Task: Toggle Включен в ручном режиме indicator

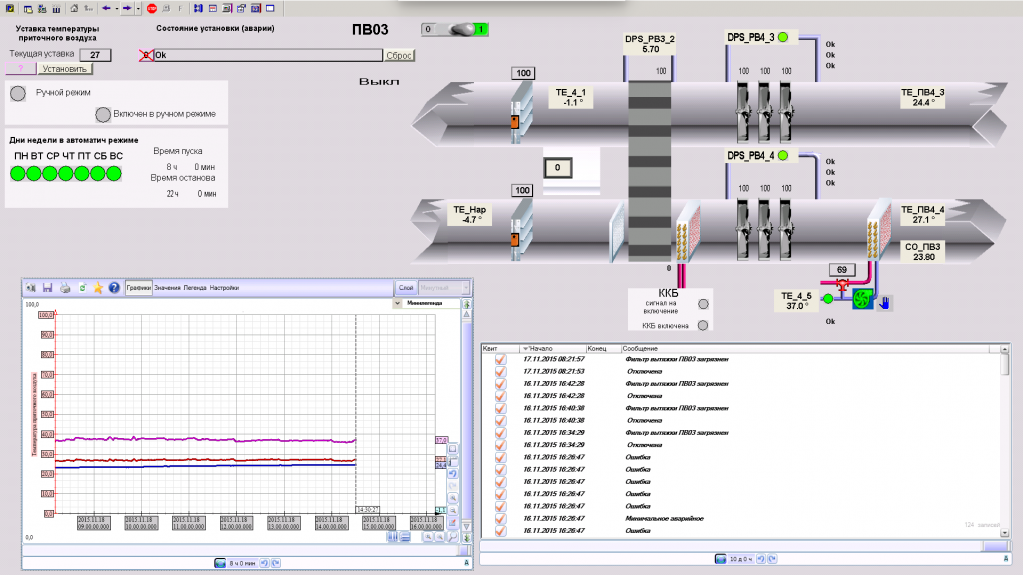Action: (x=103, y=115)
